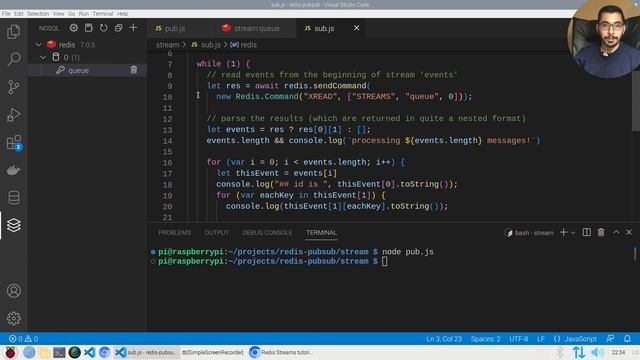Open notifications bell in status bar

pos(627,339)
